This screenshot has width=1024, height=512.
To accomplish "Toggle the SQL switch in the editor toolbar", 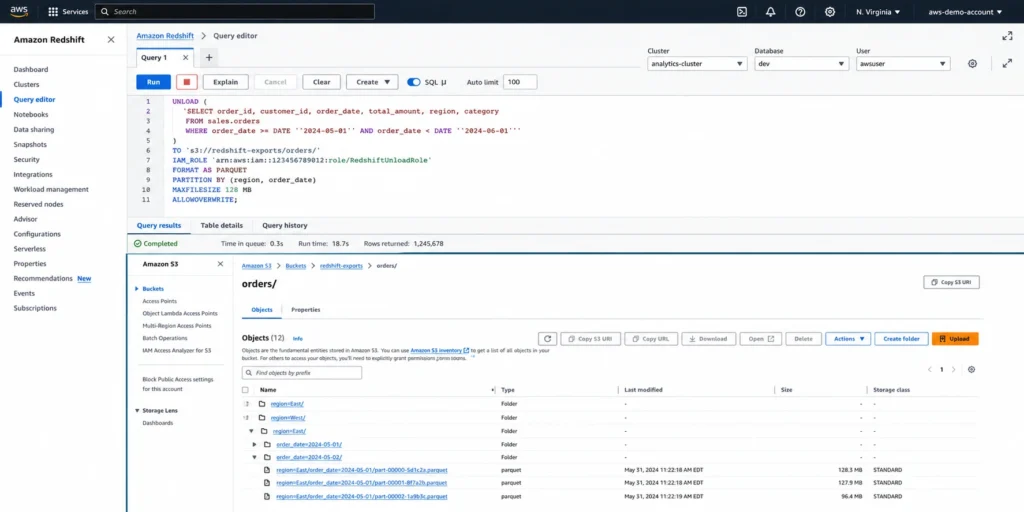I will click(x=413, y=82).
